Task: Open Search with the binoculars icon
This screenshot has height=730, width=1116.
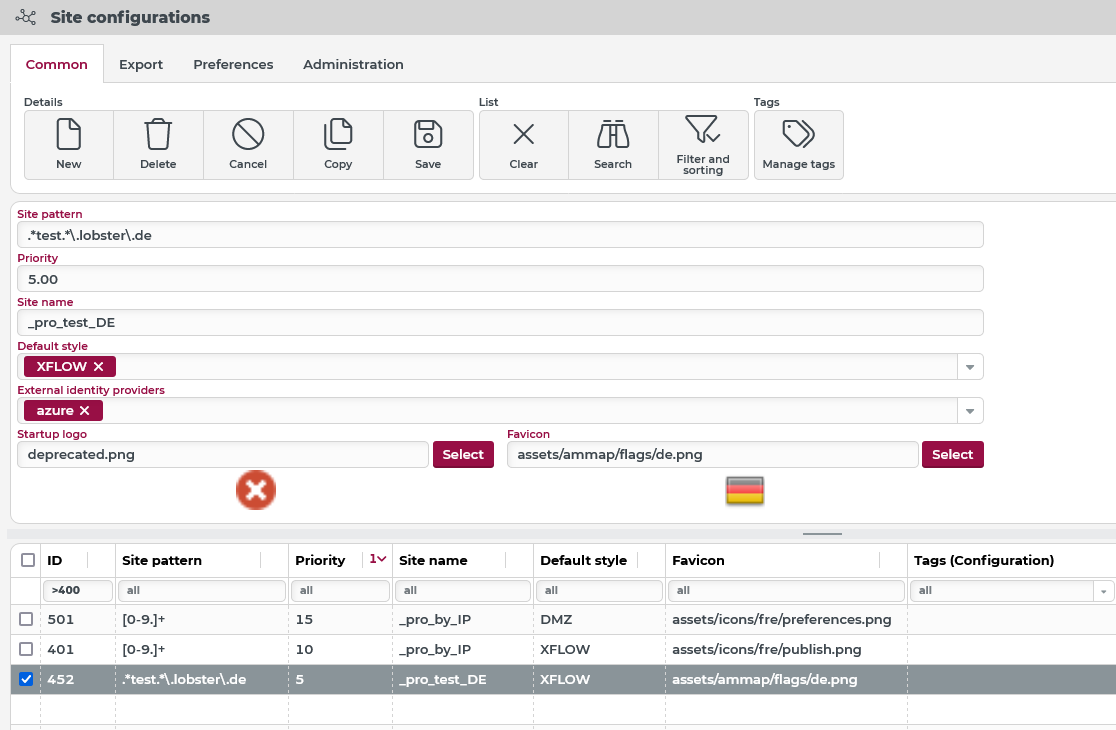Action: 613,134
